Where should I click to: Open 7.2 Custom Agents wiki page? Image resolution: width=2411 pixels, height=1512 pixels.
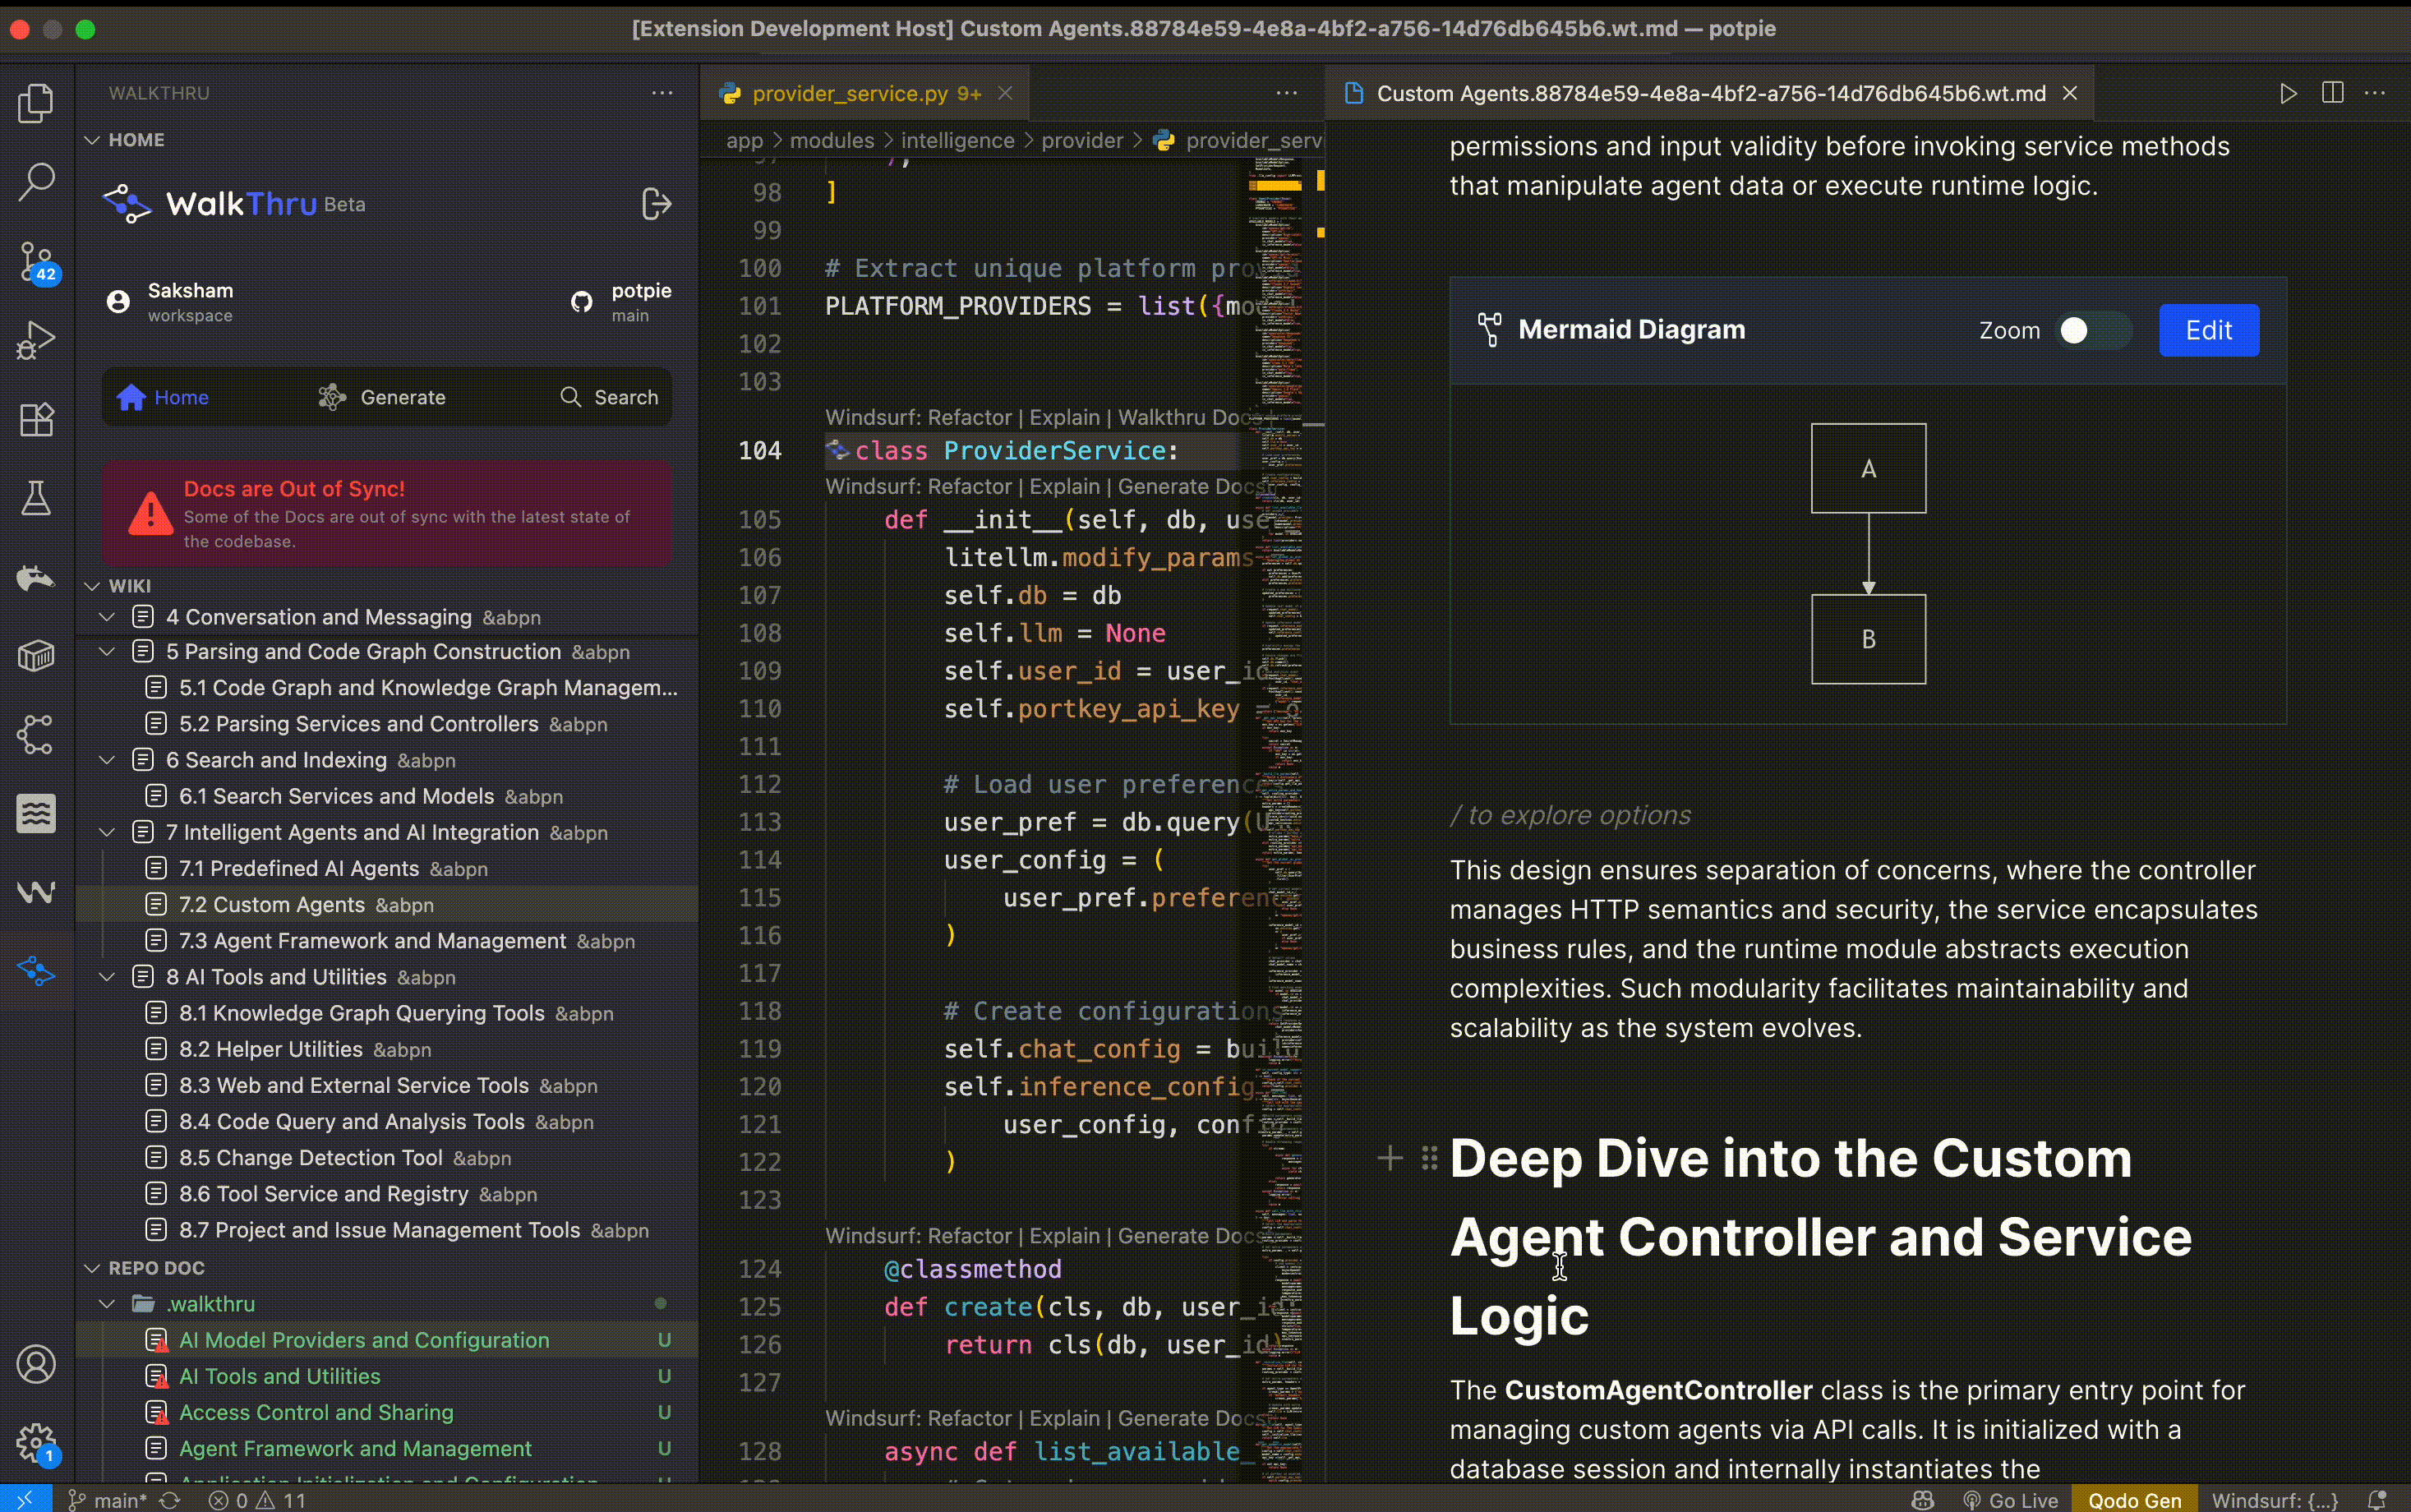[x=387, y=905]
